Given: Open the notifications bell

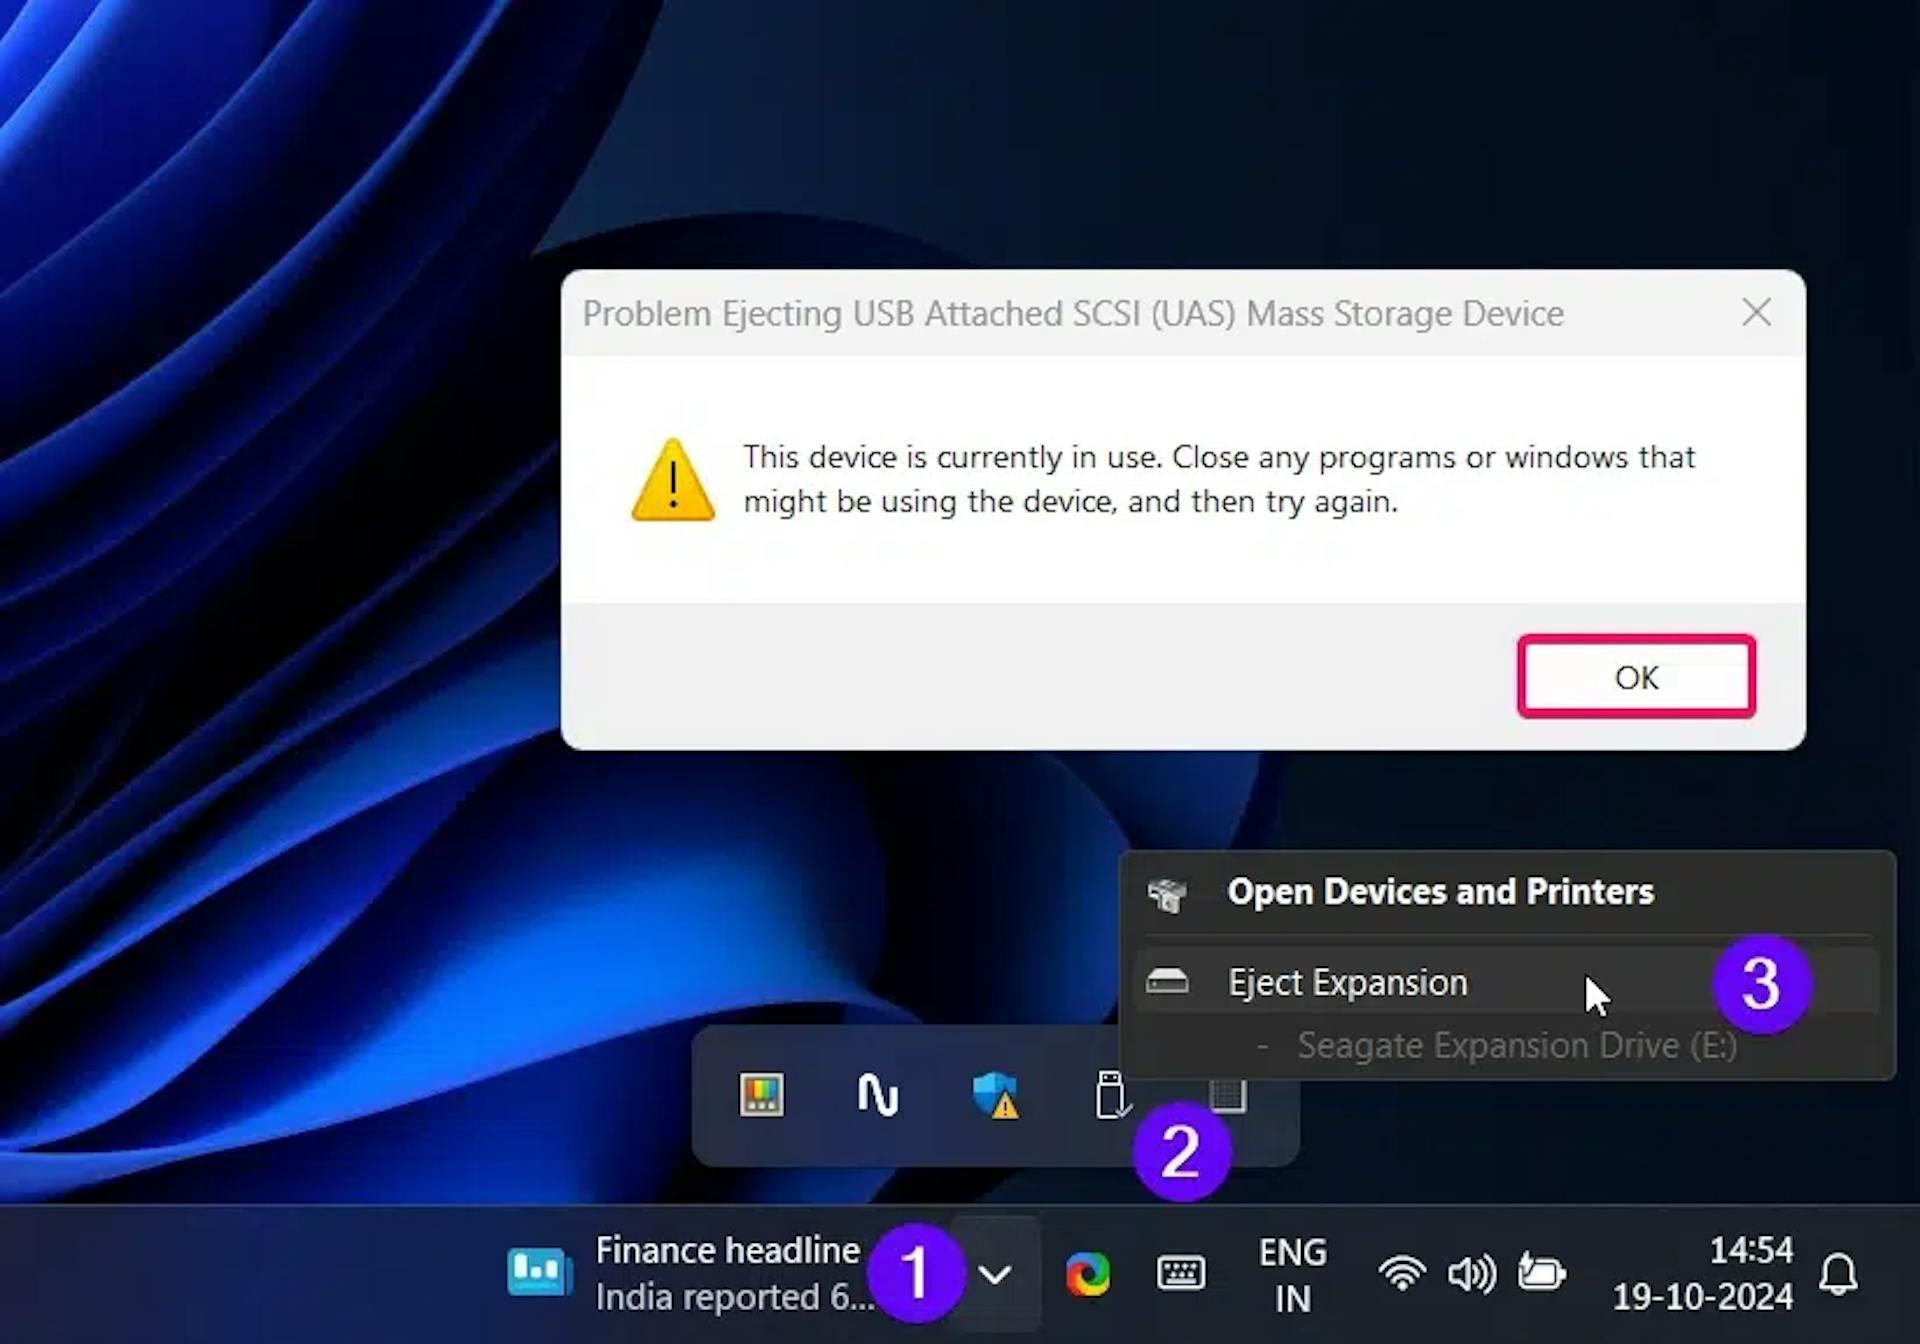Looking at the screenshot, I should tap(1840, 1273).
